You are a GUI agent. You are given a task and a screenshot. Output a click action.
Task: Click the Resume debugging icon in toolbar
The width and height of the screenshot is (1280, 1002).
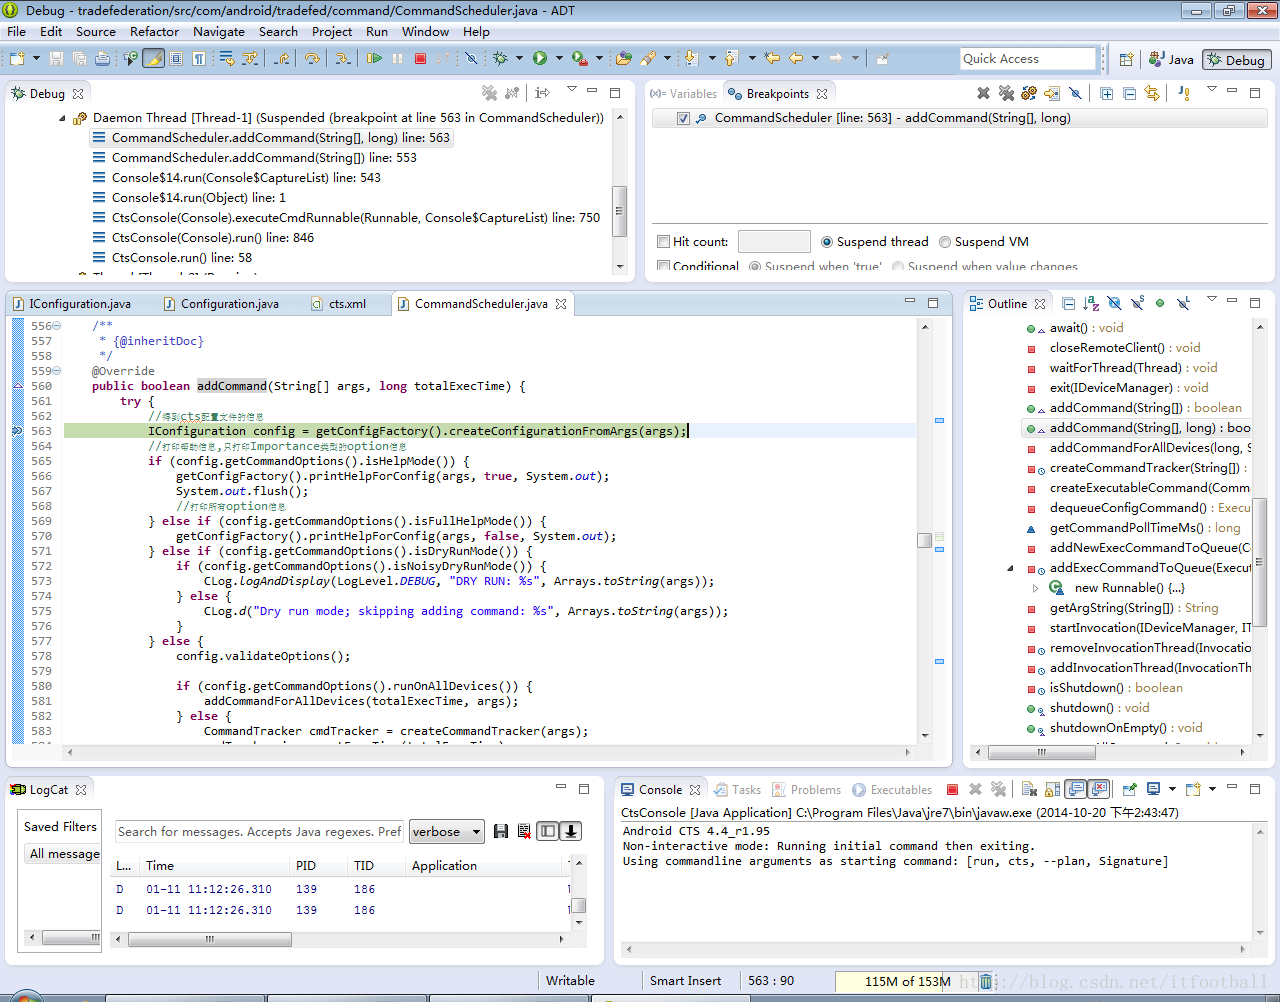(x=374, y=59)
